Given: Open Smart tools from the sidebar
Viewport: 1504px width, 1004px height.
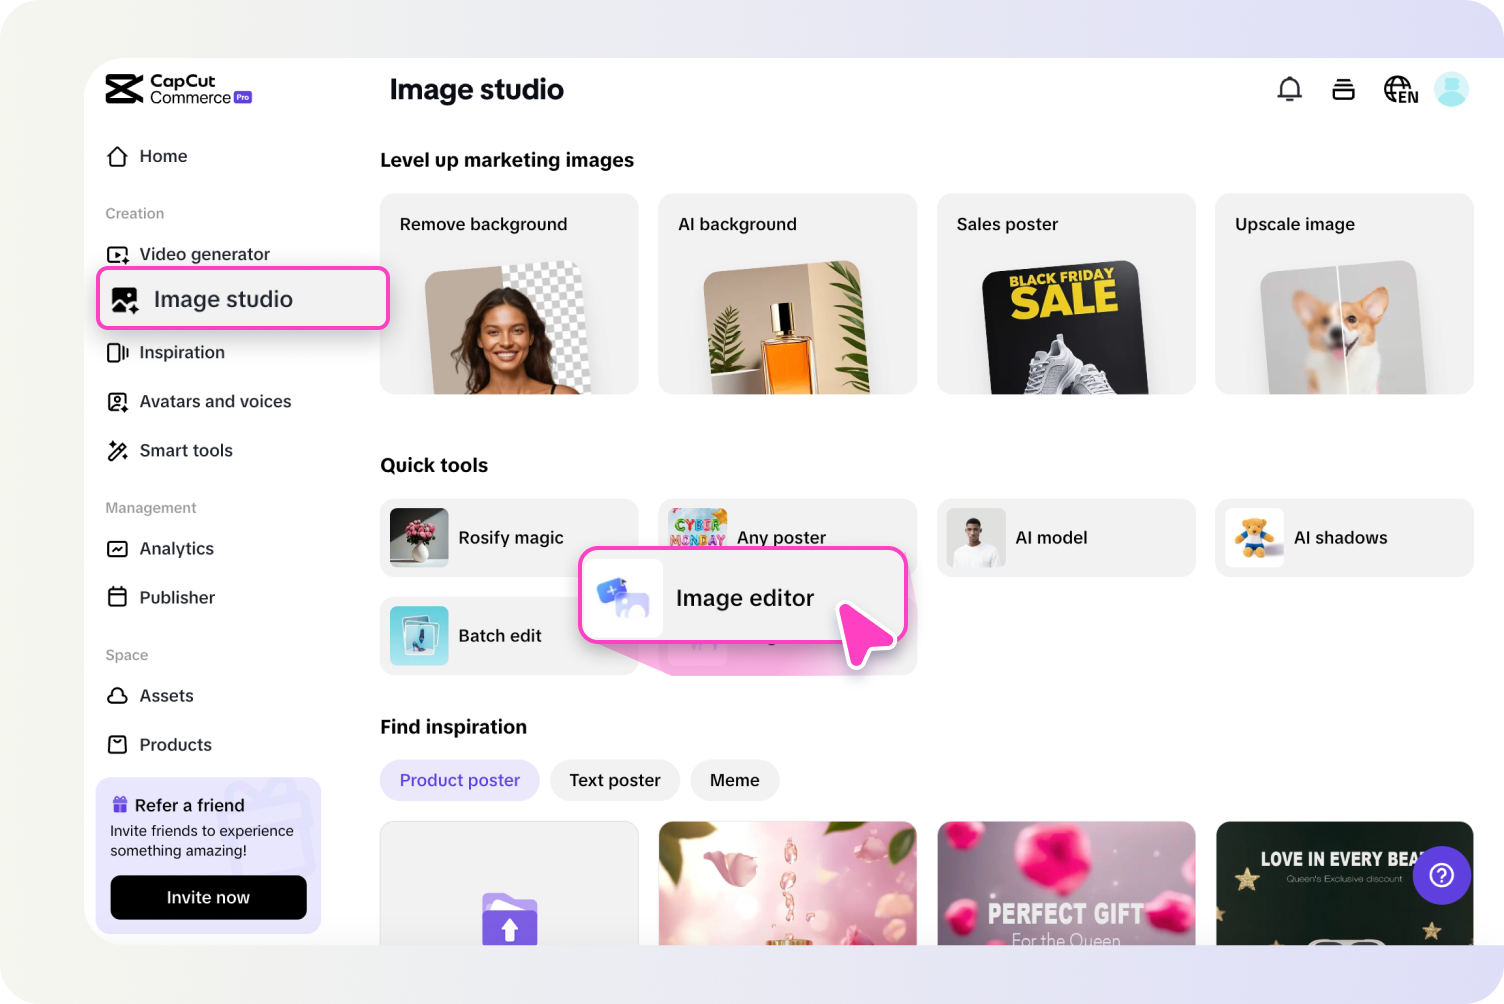Looking at the screenshot, I should pos(186,450).
